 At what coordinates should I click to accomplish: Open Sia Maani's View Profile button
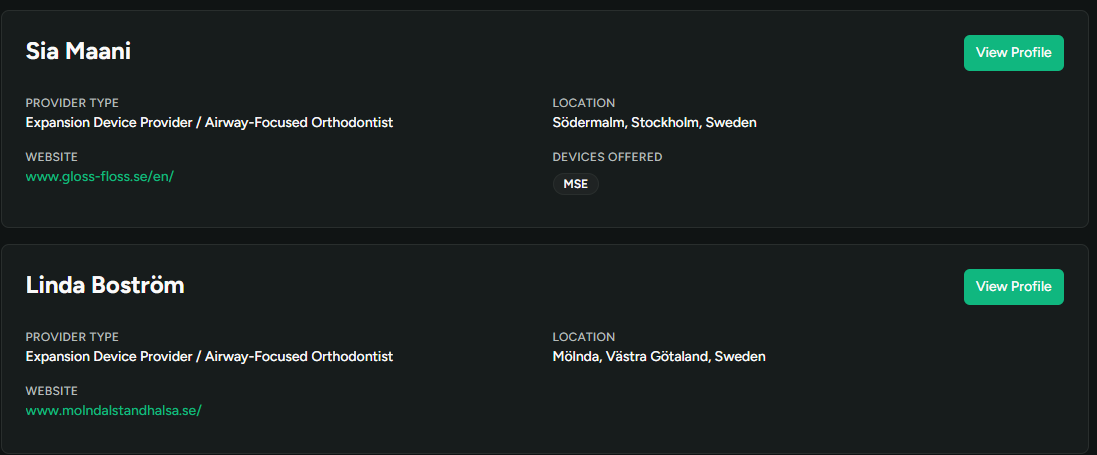point(1013,53)
